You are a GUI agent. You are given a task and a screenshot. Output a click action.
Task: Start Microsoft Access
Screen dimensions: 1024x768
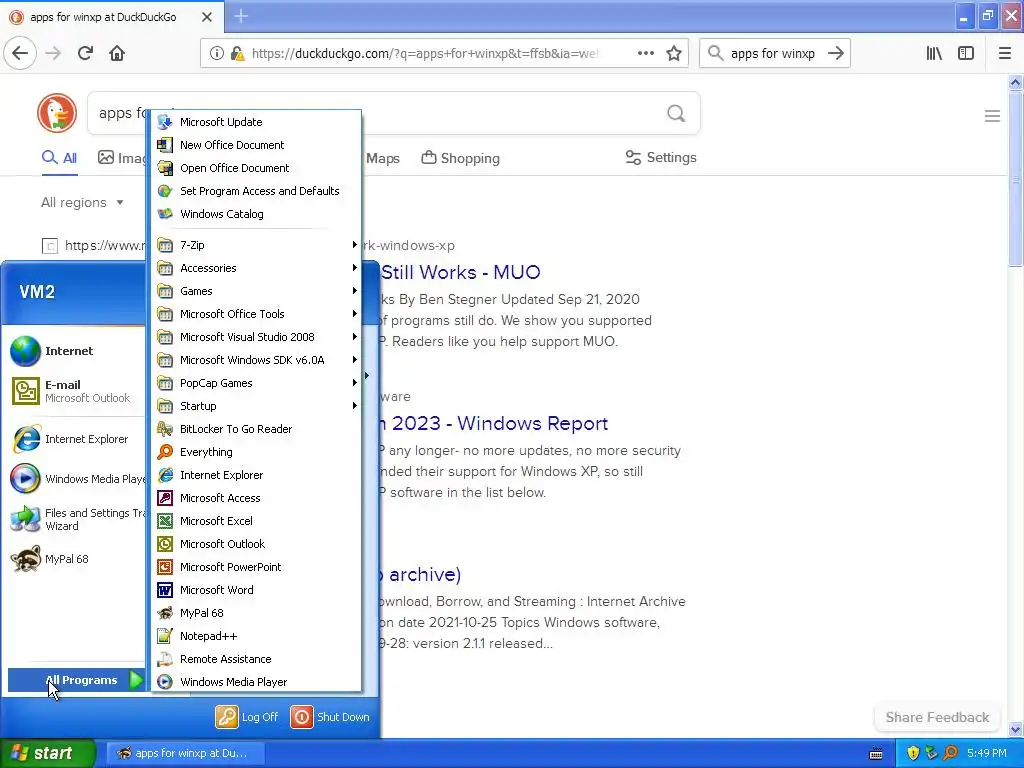[x=256, y=498]
